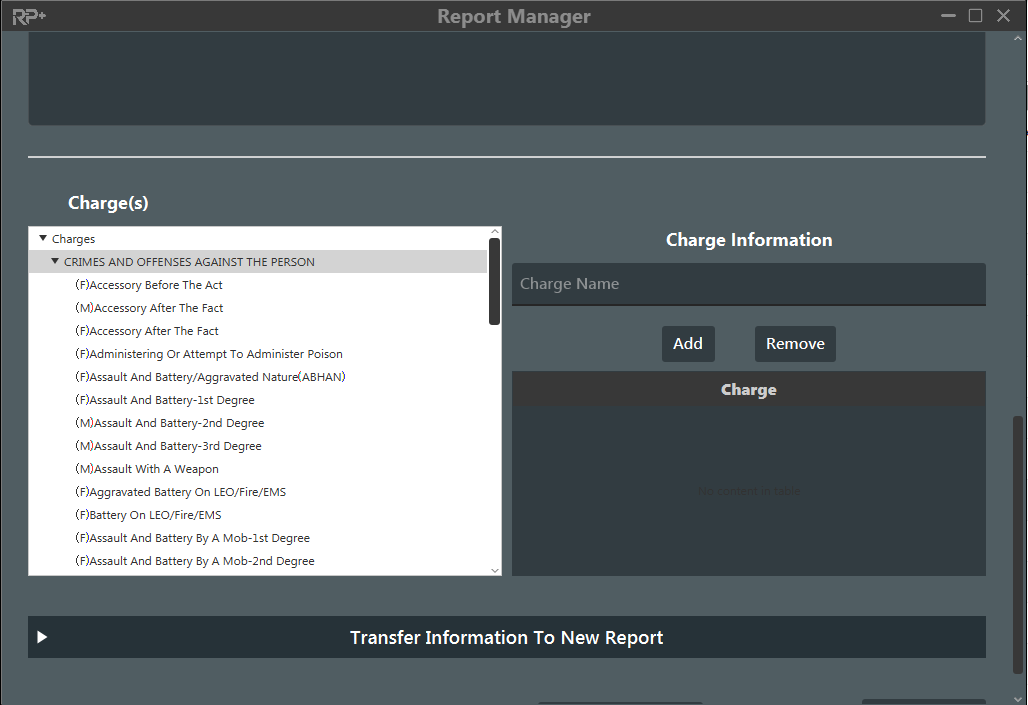Select (M)Assault And Battery-3rd Degree
1028x705 pixels.
coord(168,446)
